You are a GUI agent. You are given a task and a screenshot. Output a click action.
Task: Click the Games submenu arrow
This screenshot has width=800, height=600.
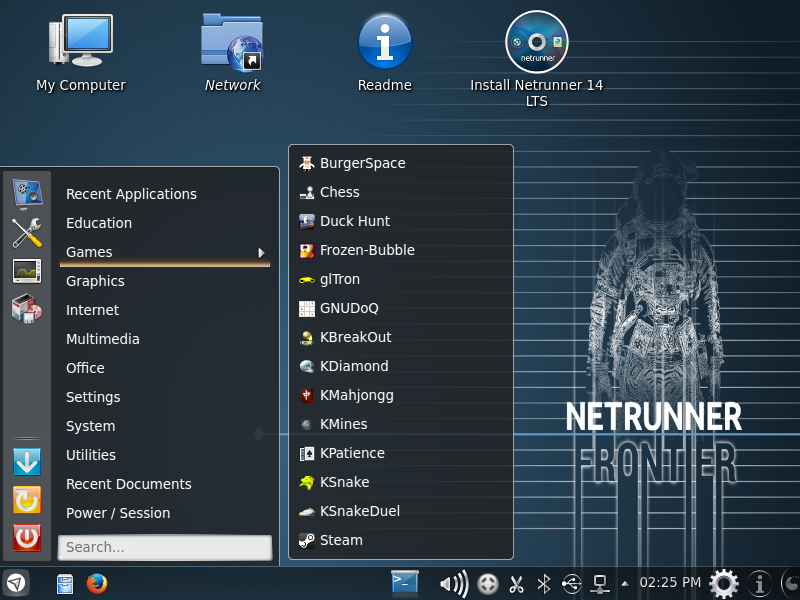pyautogui.click(x=261, y=253)
